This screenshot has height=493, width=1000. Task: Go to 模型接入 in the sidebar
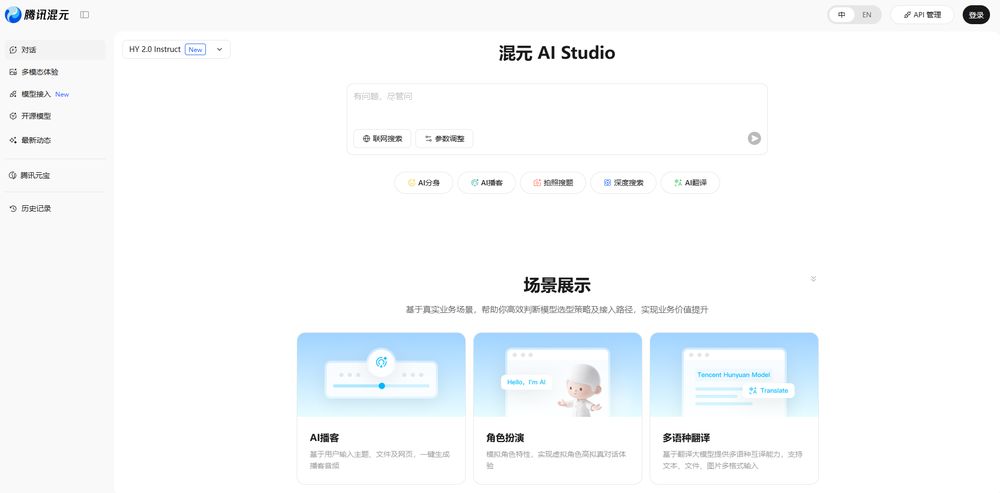point(55,94)
